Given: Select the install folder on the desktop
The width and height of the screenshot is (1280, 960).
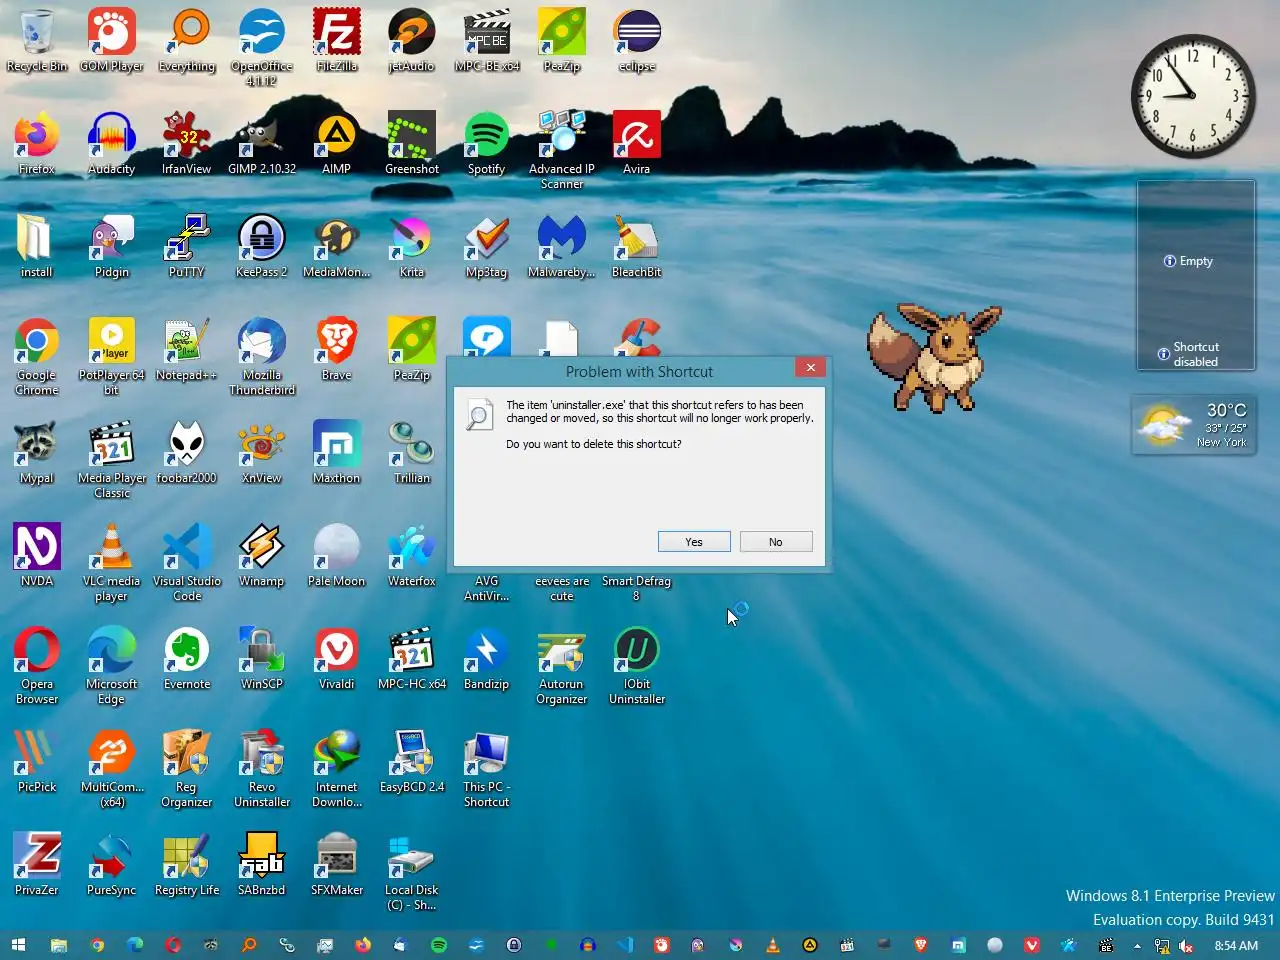Looking at the screenshot, I should click(x=37, y=246).
